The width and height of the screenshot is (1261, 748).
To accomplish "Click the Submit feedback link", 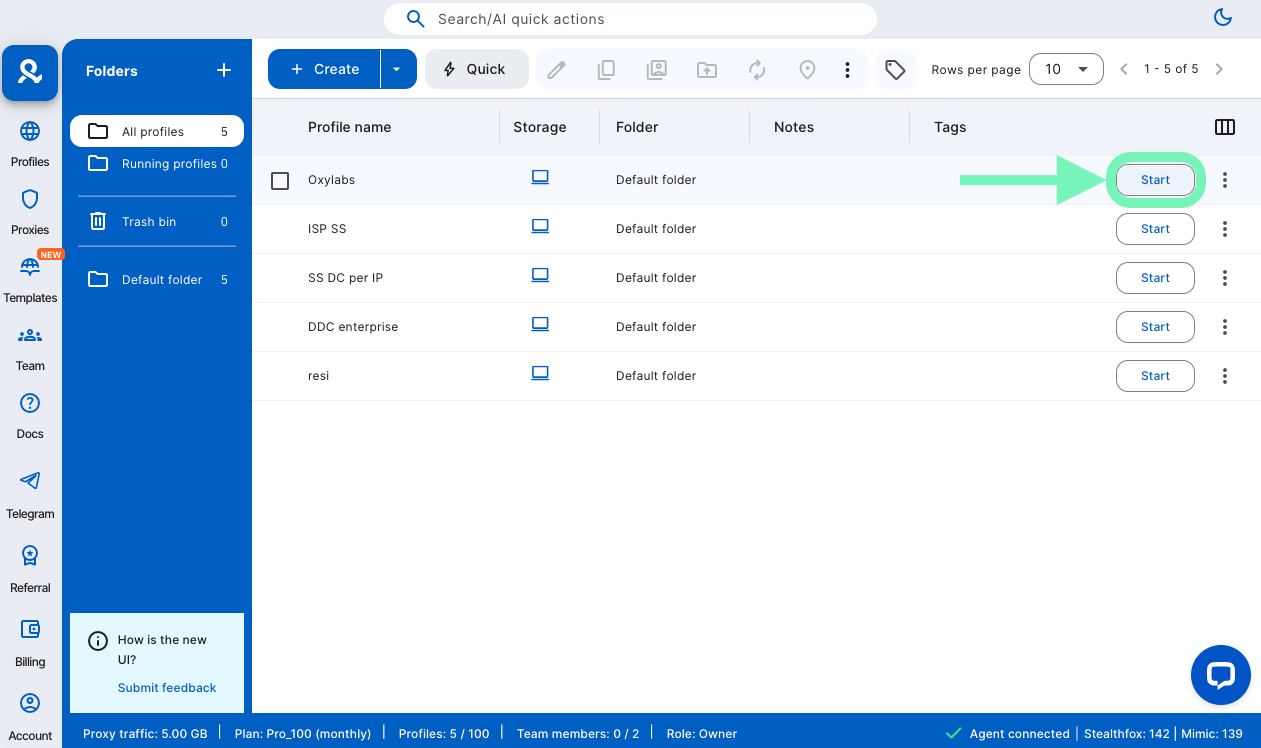I will pyautogui.click(x=167, y=688).
